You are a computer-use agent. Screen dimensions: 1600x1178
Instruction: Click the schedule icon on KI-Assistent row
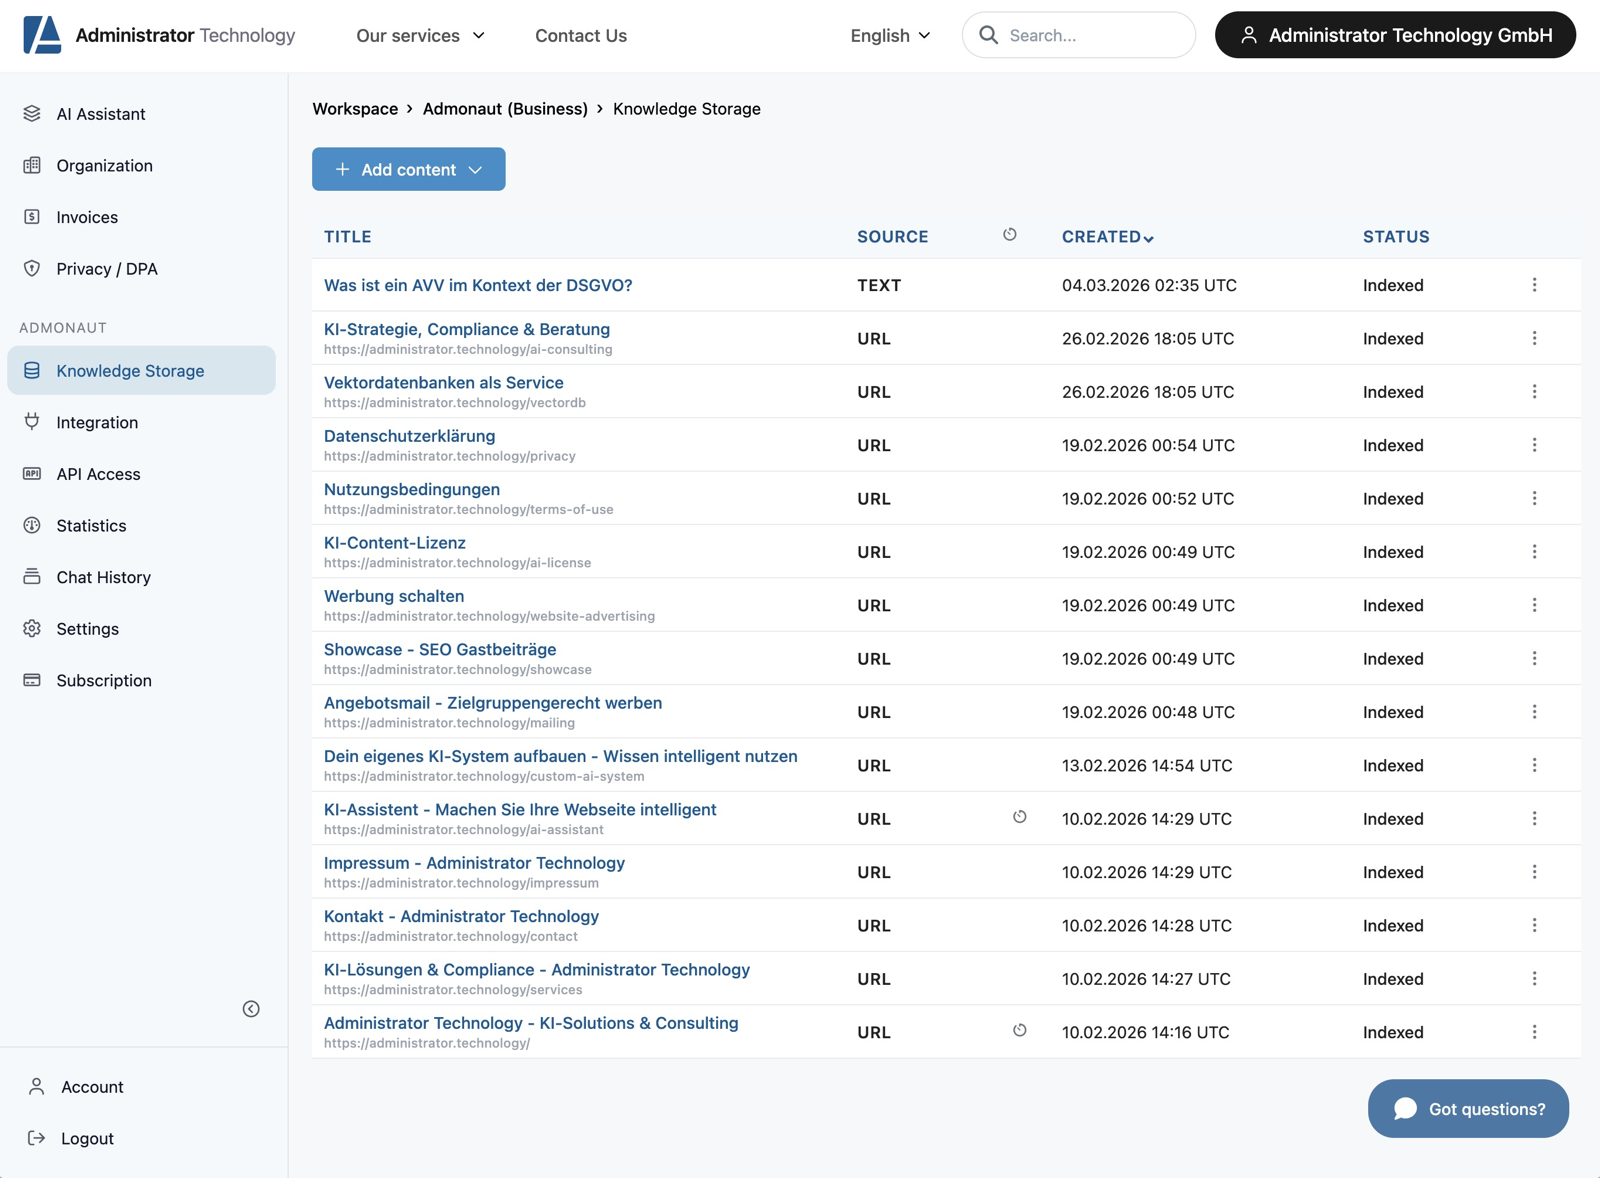[1020, 817]
